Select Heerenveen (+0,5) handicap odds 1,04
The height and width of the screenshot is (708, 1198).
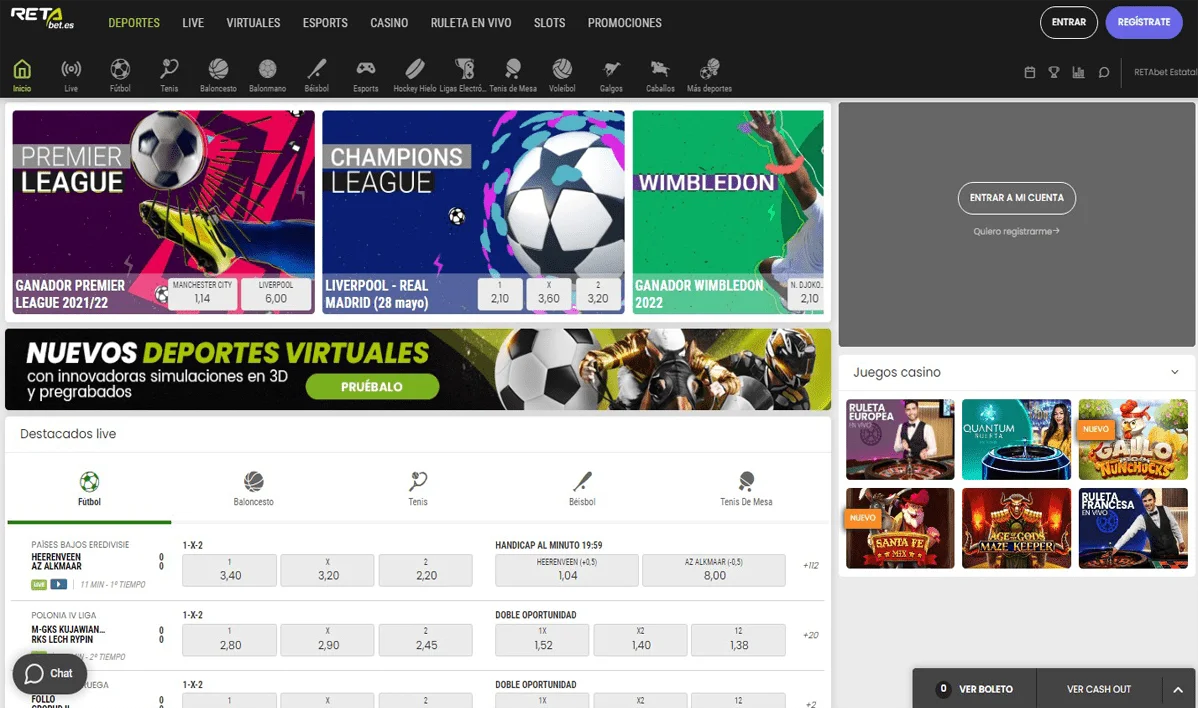pyautogui.click(x=567, y=571)
